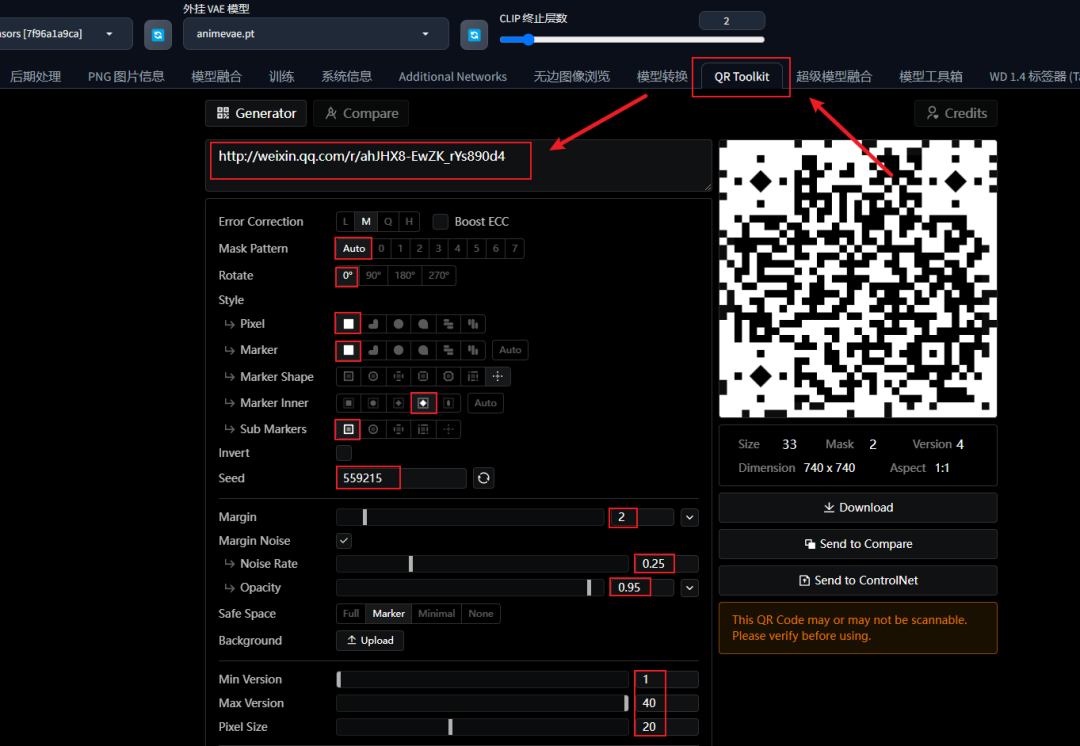This screenshot has width=1080, height=746.
Task: Select the diamond Marker Inner icon
Action: click(x=423, y=403)
